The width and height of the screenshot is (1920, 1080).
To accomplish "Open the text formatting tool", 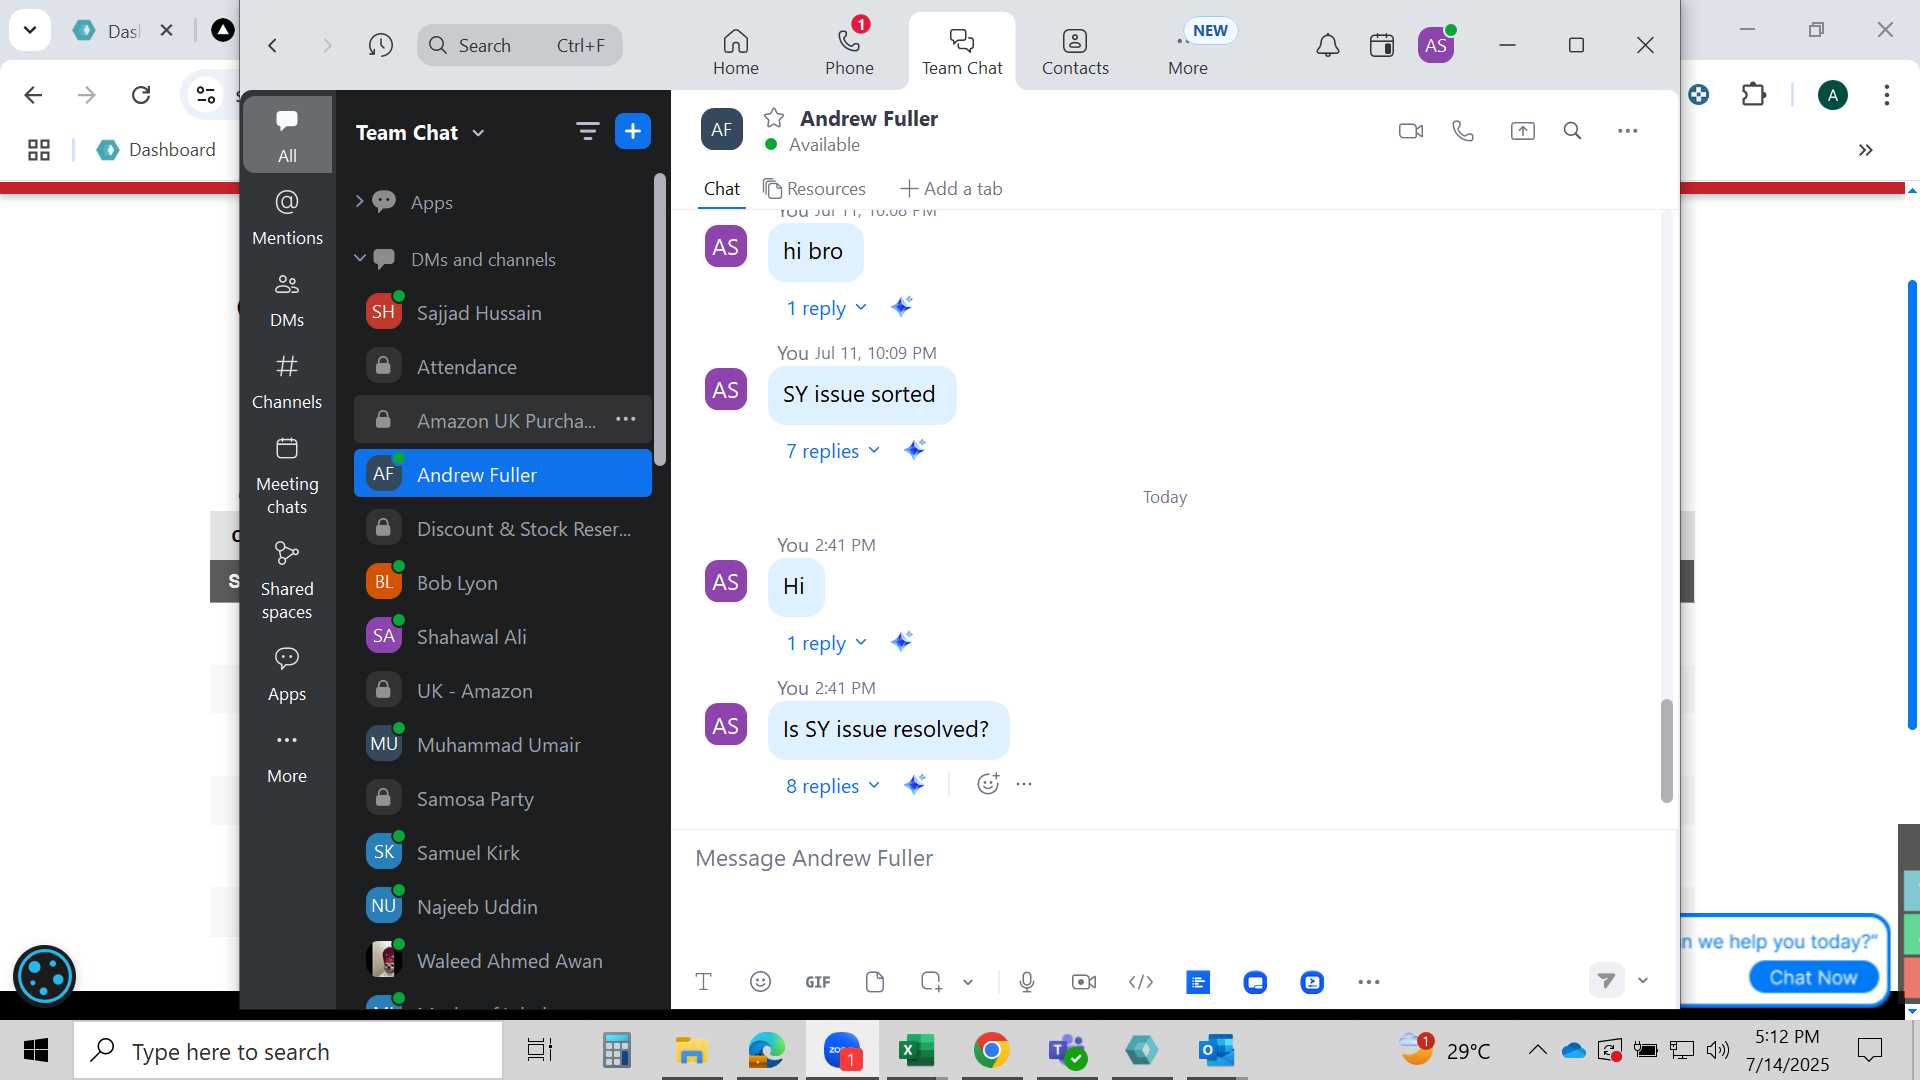I will pos(703,982).
